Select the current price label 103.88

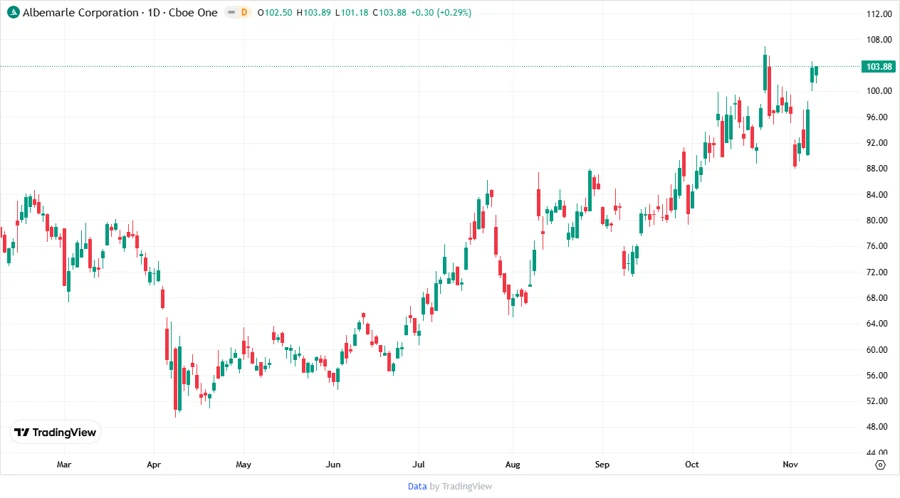(879, 67)
